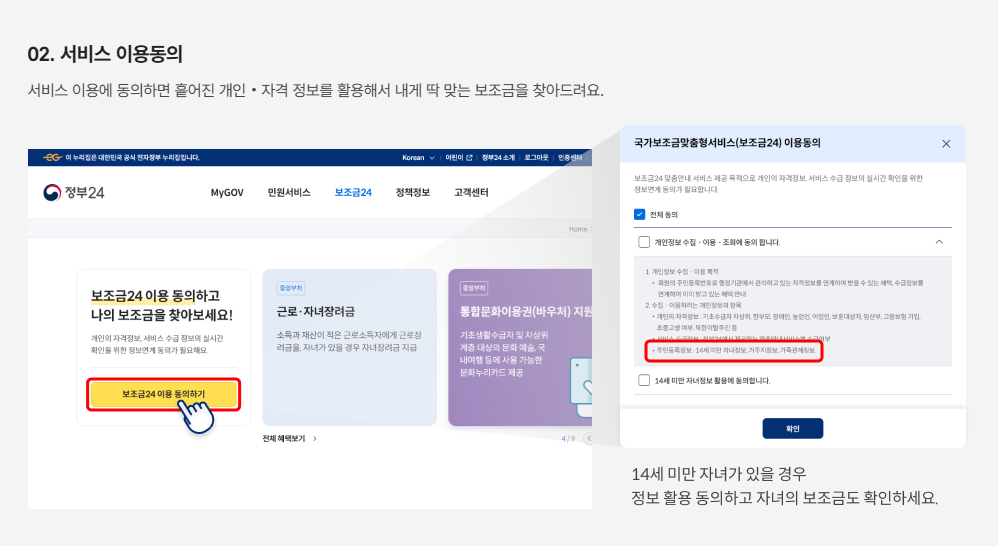Click the arrow next to 전체 혜택보기
Viewport: 998px width, 546px height.
point(314,438)
